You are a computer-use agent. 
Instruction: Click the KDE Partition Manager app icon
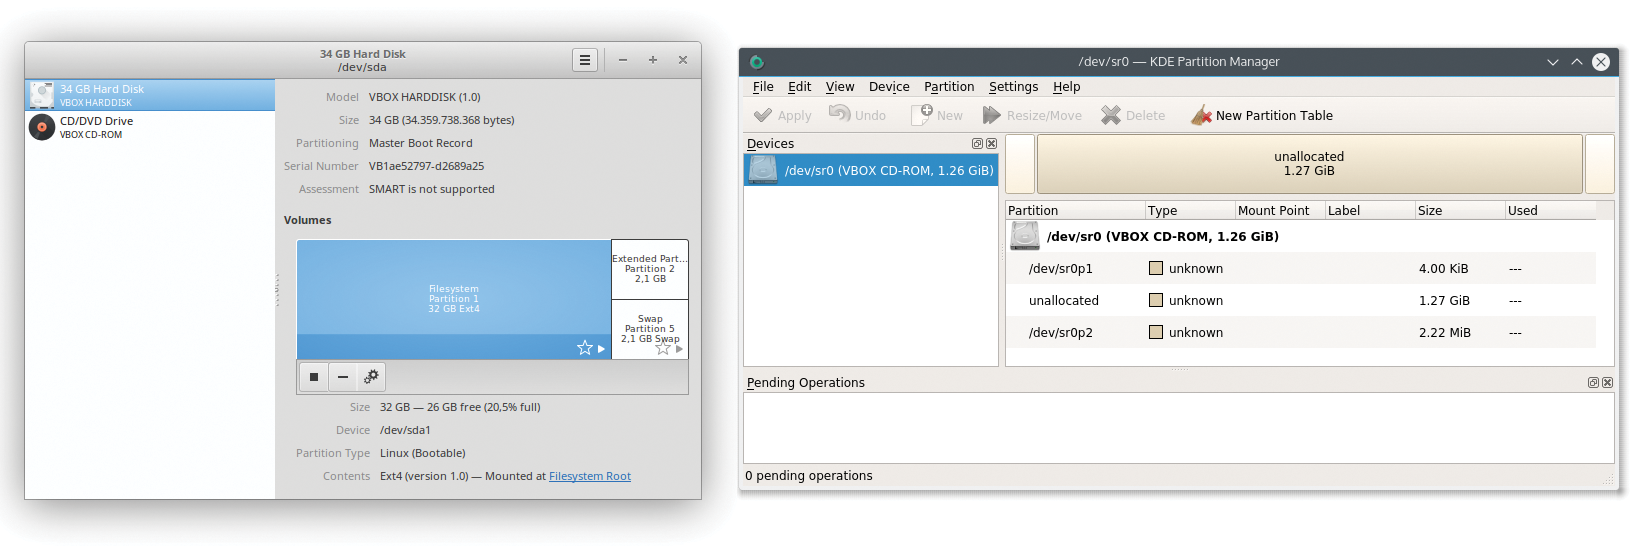pyautogui.click(x=756, y=62)
